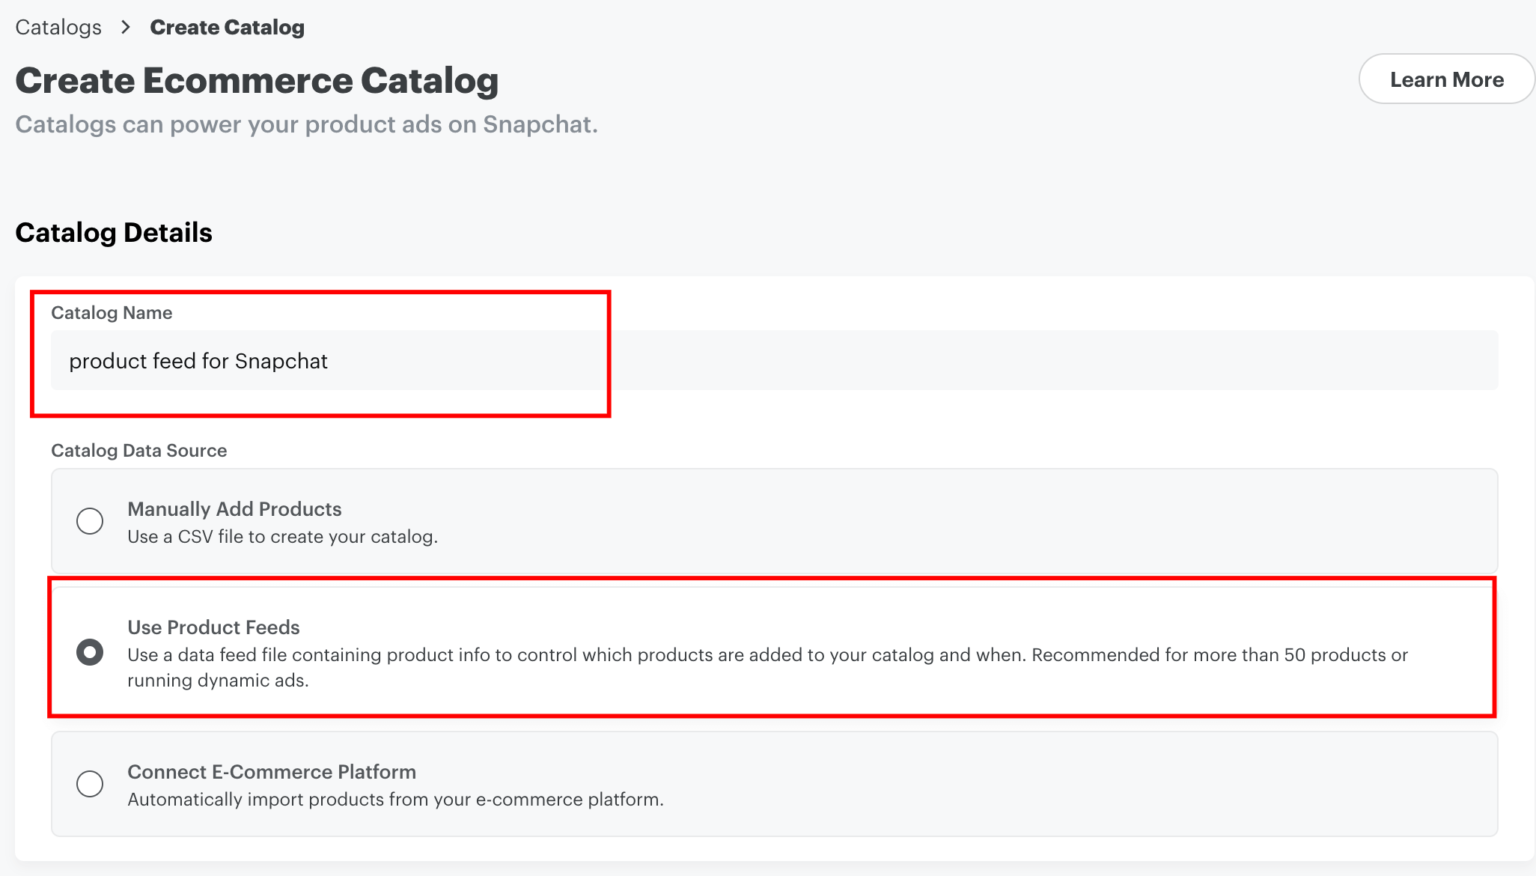Click the Catalogs breadcrumb link
The width and height of the screenshot is (1536, 876).
[57, 27]
